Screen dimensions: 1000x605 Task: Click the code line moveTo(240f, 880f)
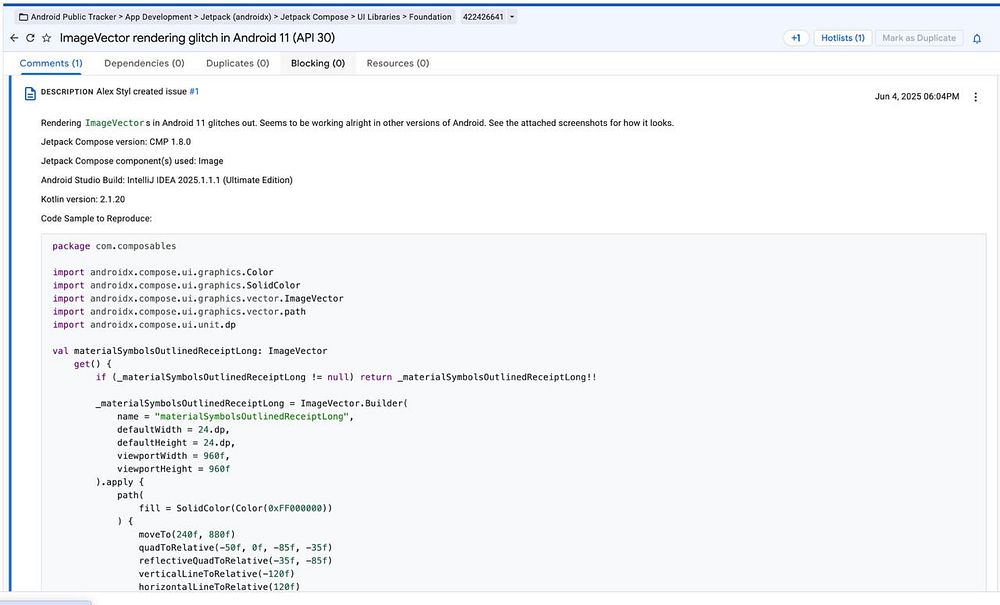187,535
